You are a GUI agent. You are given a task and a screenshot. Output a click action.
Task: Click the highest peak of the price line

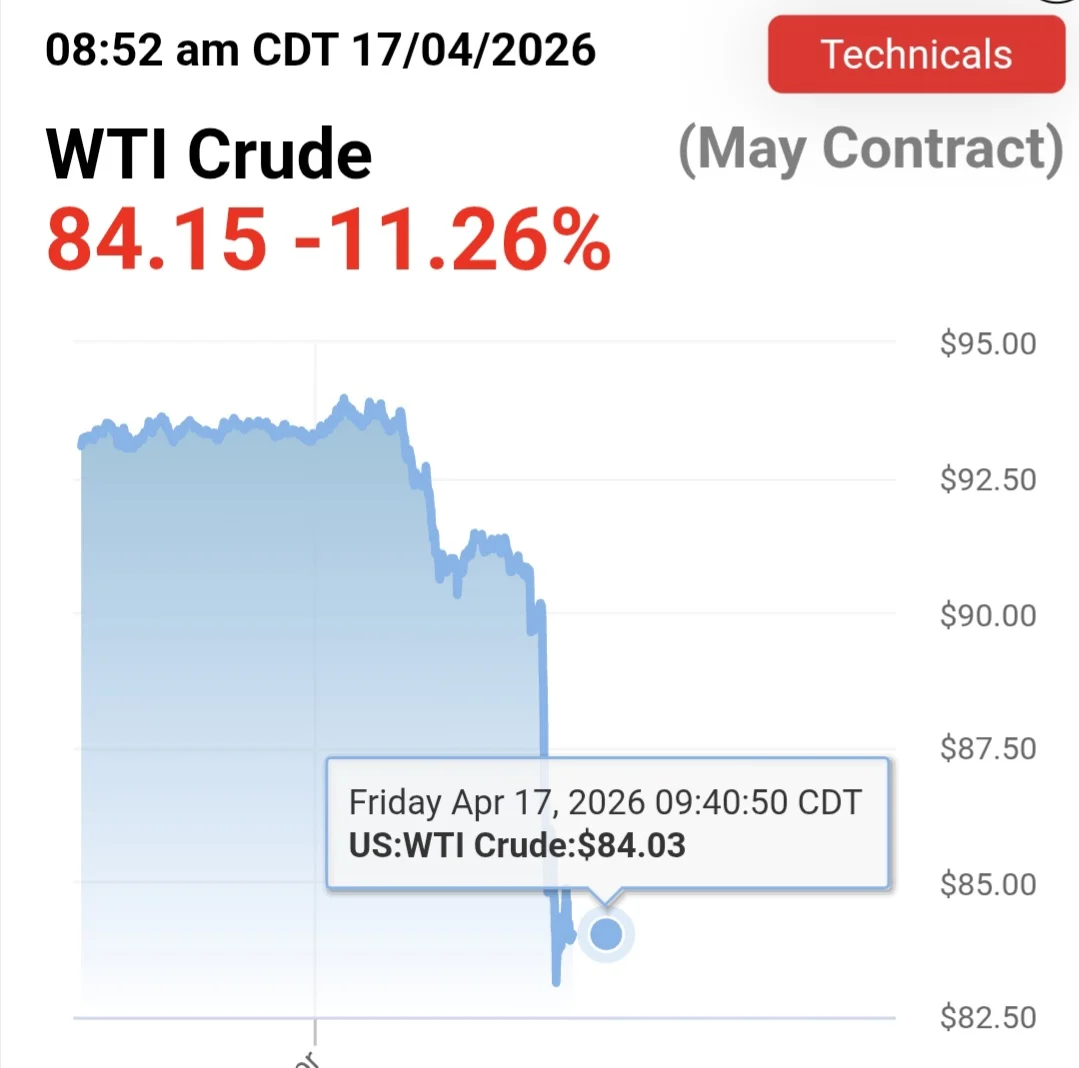tap(344, 399)
